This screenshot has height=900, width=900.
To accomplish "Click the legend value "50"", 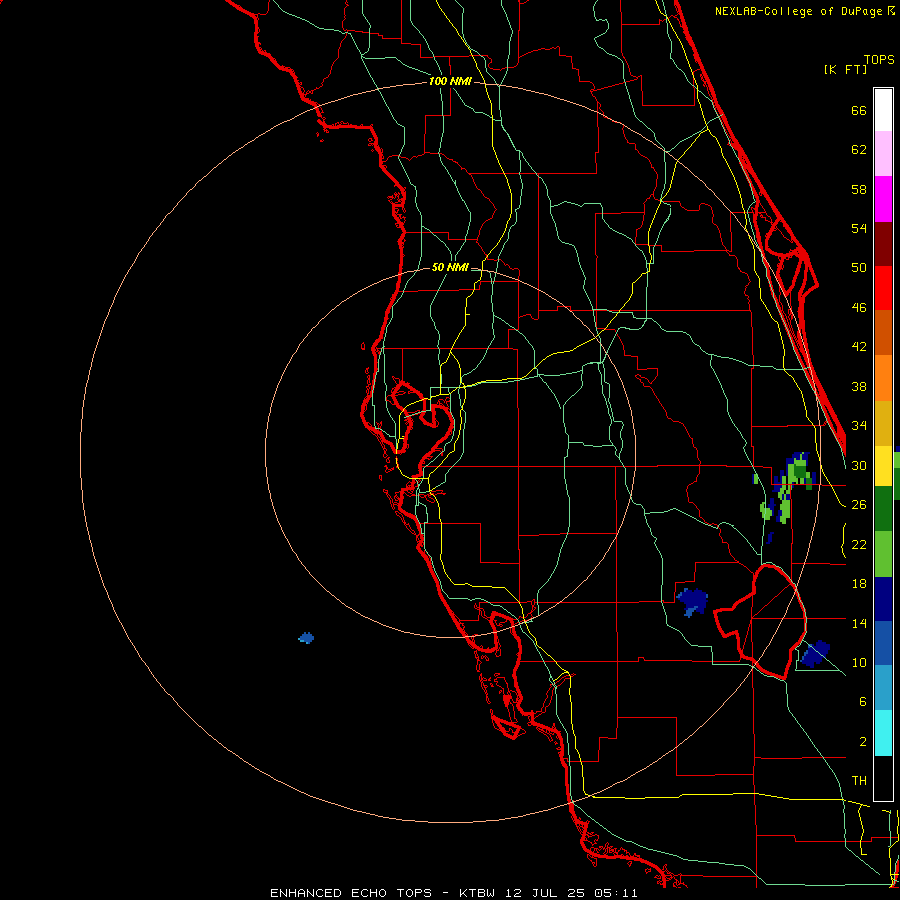I will click(859, 267).
